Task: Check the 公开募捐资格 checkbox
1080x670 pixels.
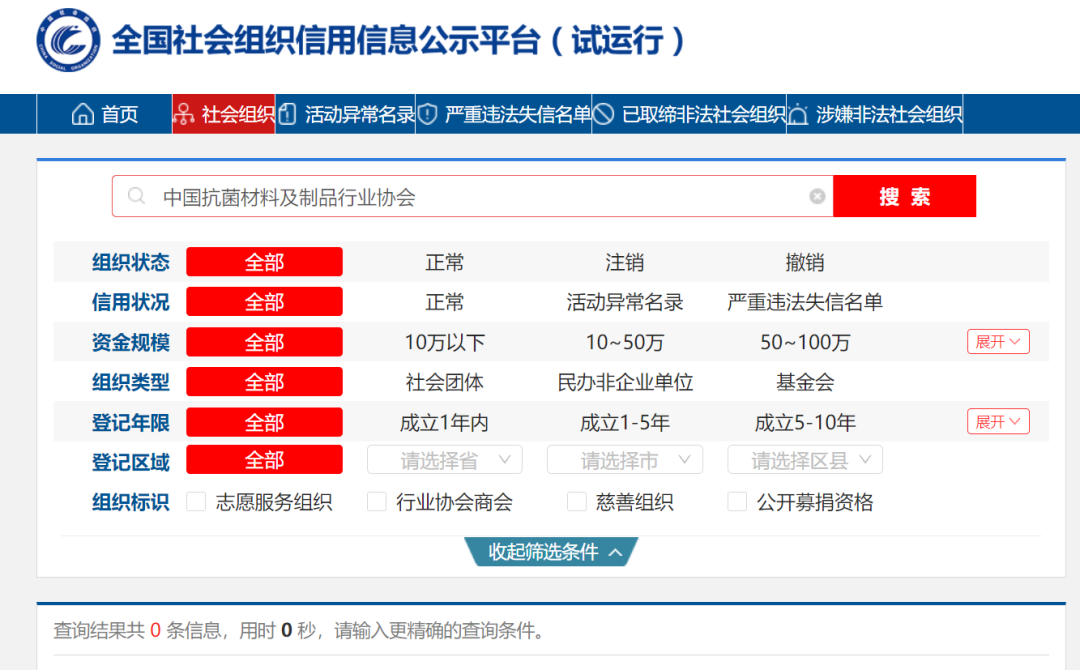Action: 737,501
